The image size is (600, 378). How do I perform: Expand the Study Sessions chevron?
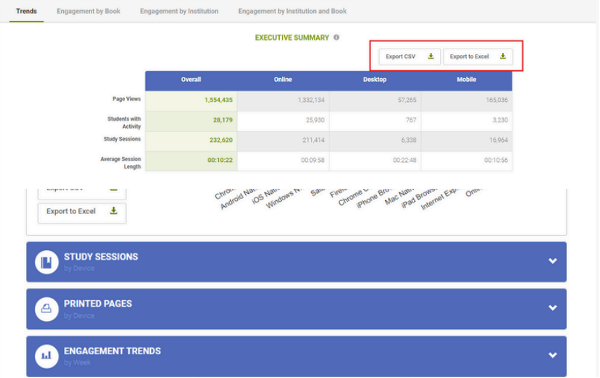click(553, 261)
